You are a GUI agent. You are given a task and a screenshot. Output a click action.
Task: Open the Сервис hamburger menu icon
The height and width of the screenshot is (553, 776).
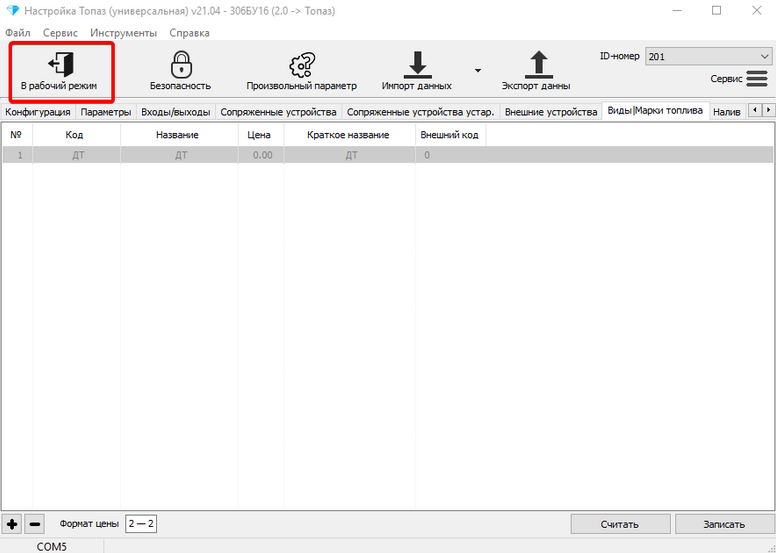pyautogui.click(x=757, y=78)
